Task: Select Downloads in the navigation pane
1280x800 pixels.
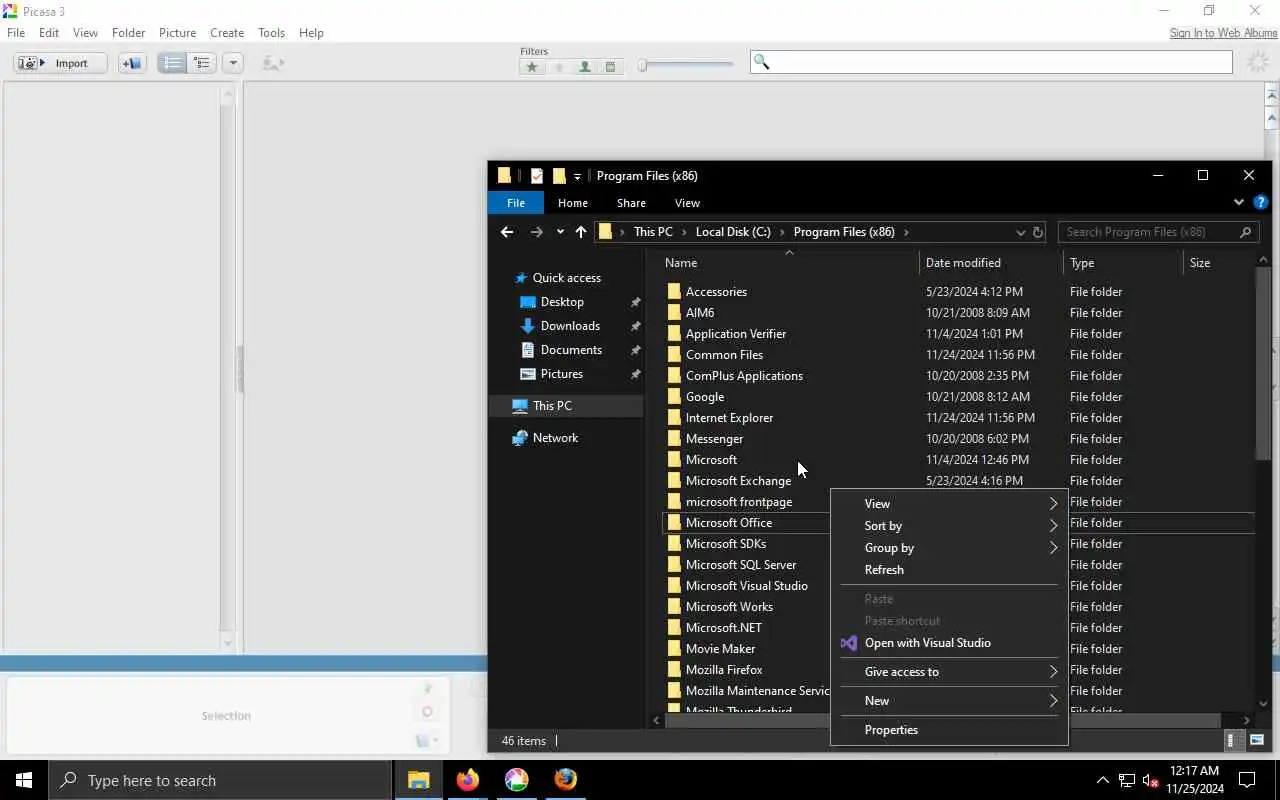Action: 570,326
